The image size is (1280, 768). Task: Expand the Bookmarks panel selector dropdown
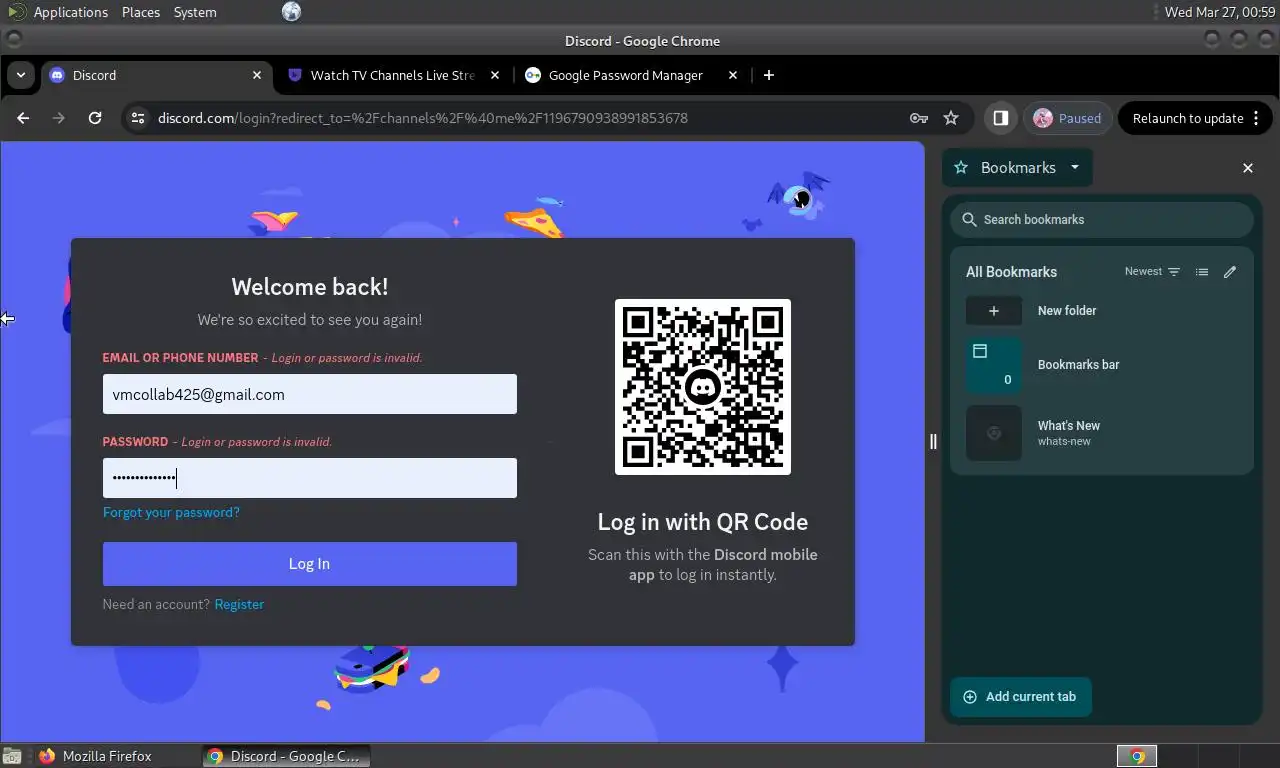pos(1075,168)
